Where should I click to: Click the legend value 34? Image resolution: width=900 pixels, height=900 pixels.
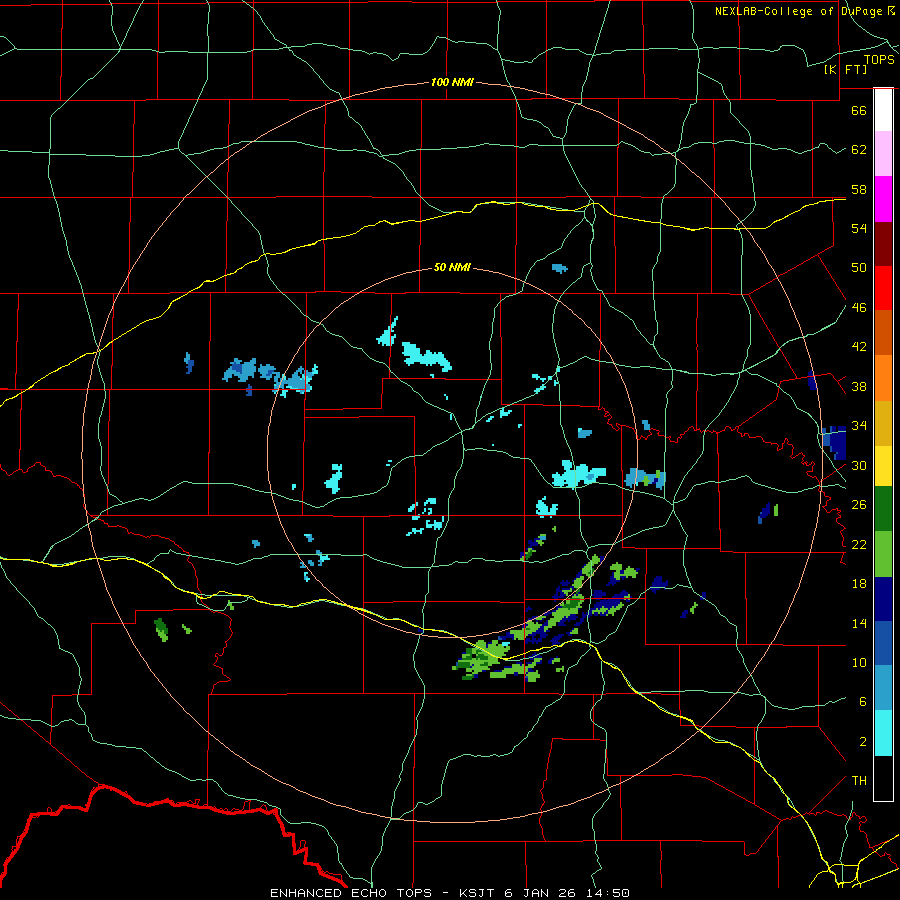pyautogui.click(x=859, y=426)
